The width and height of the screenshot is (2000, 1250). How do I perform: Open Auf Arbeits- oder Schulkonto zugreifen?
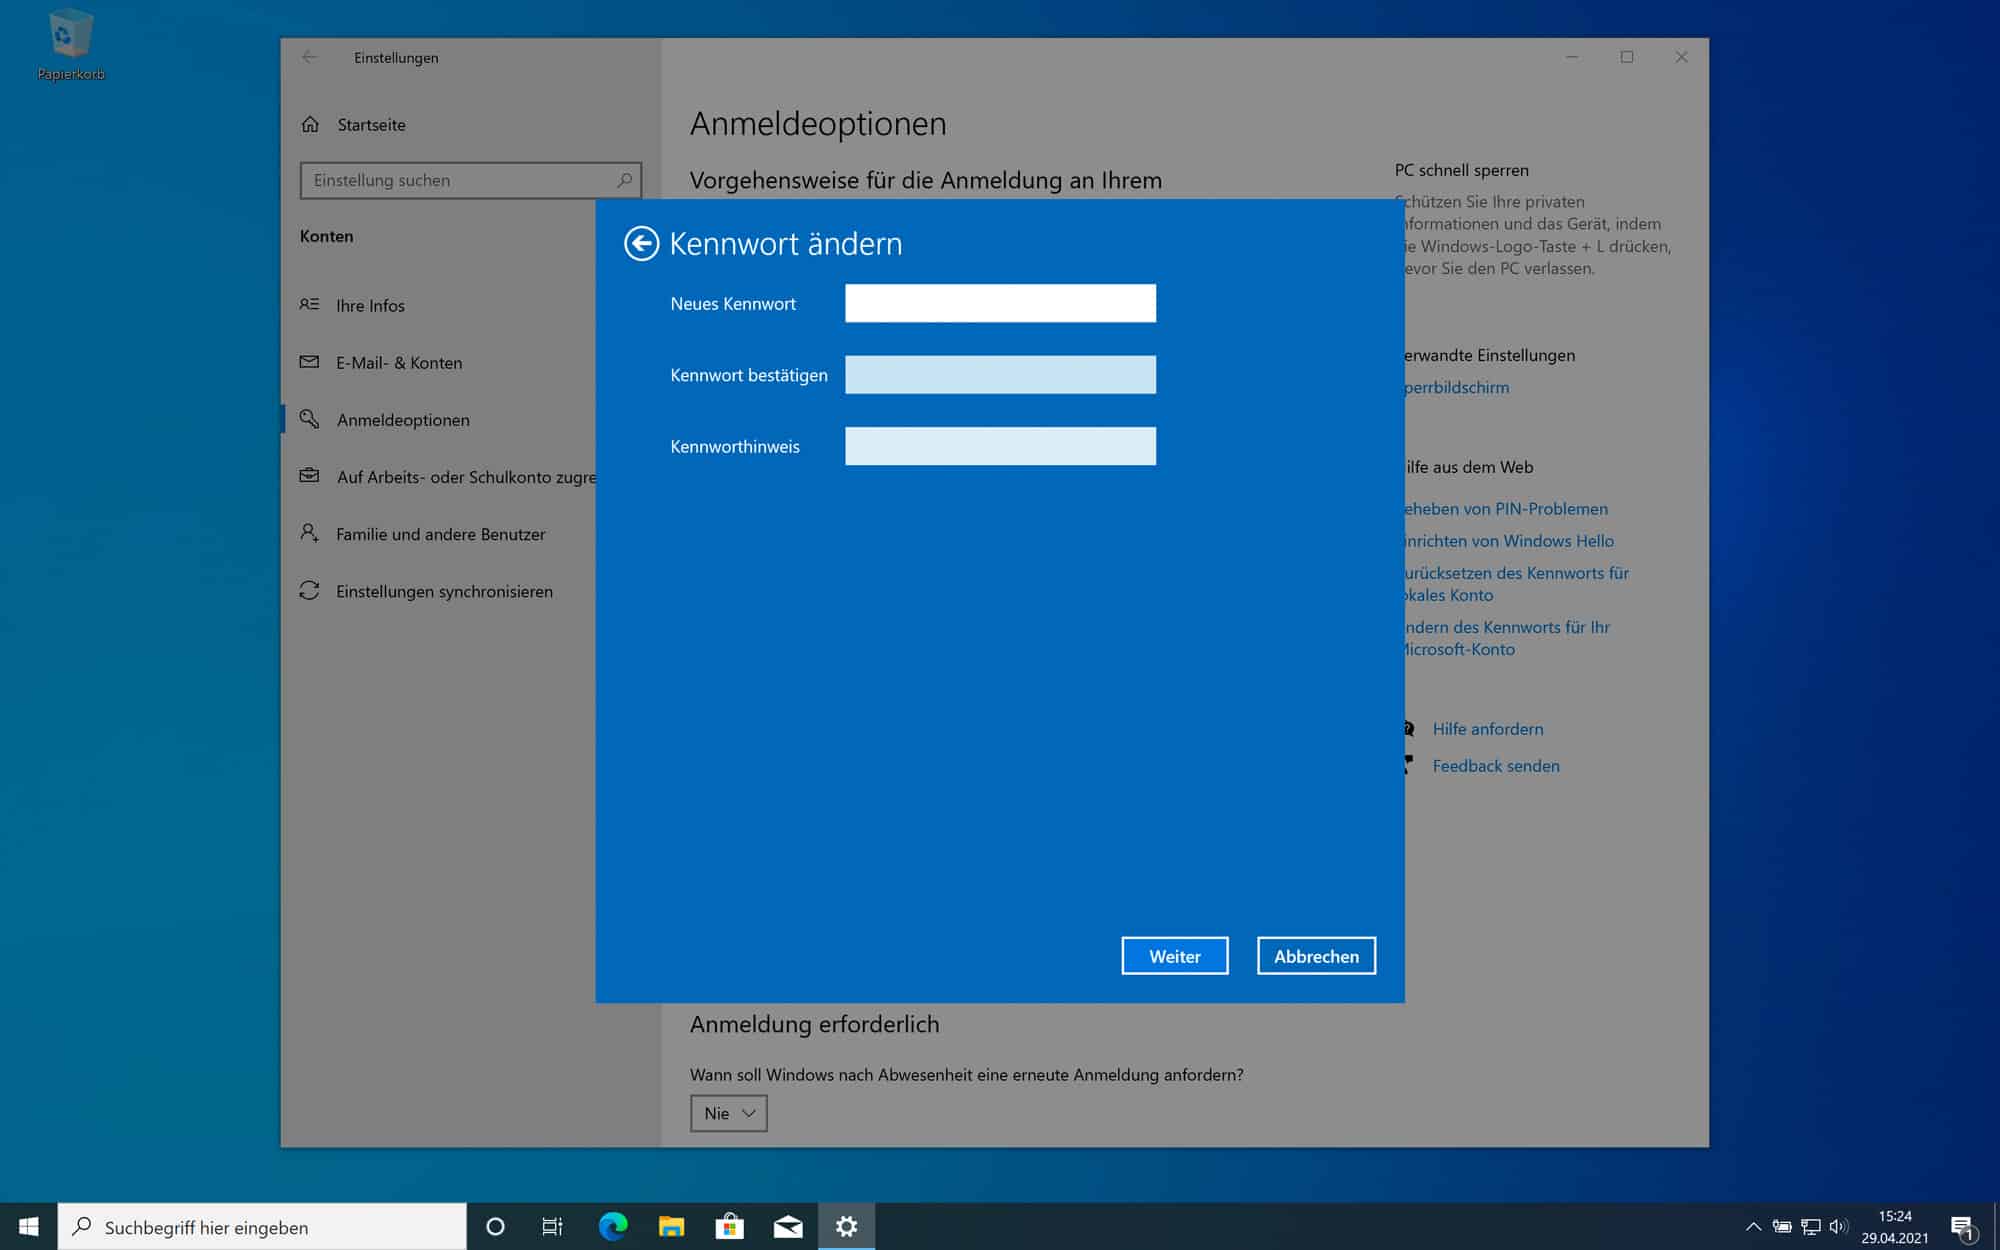[x=447, y=477]
